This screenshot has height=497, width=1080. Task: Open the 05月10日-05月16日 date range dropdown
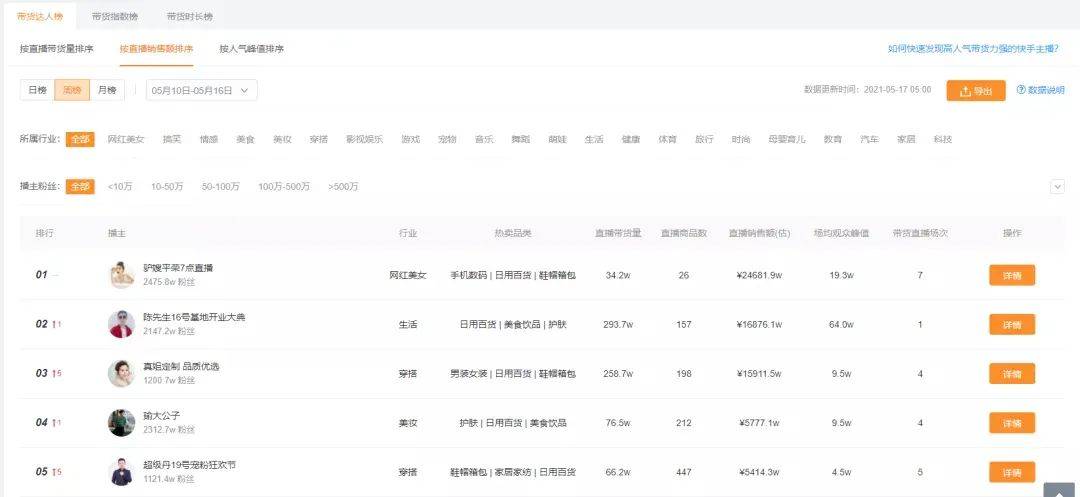[201, 90]
